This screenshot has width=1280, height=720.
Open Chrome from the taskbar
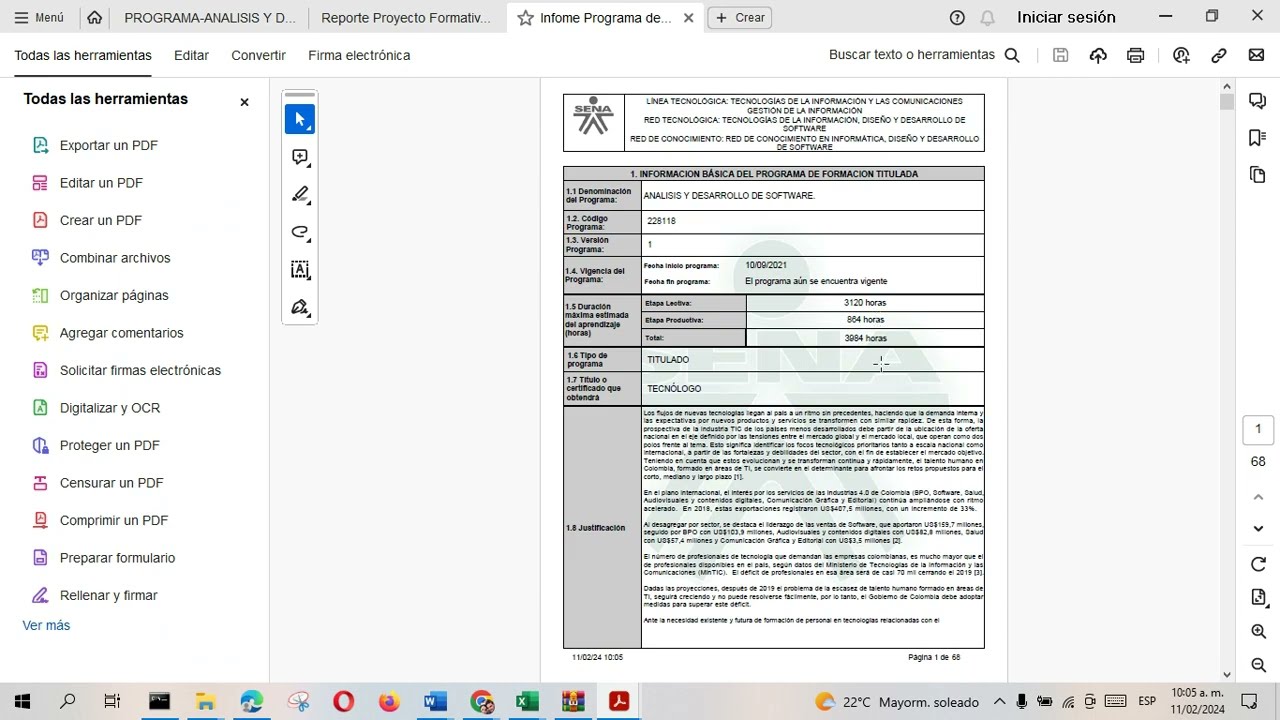click(x=481, y=702)
